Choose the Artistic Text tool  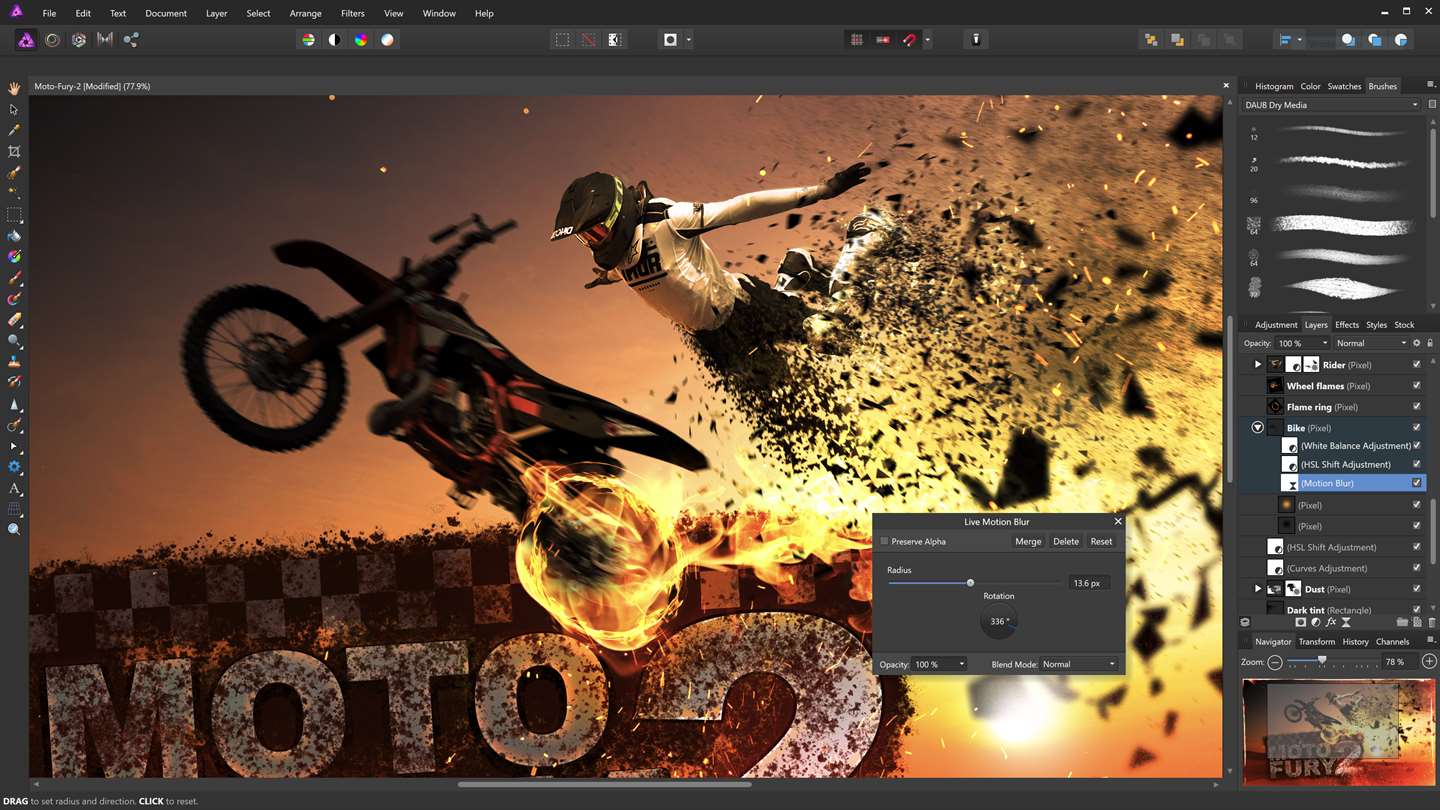point(14,489)
